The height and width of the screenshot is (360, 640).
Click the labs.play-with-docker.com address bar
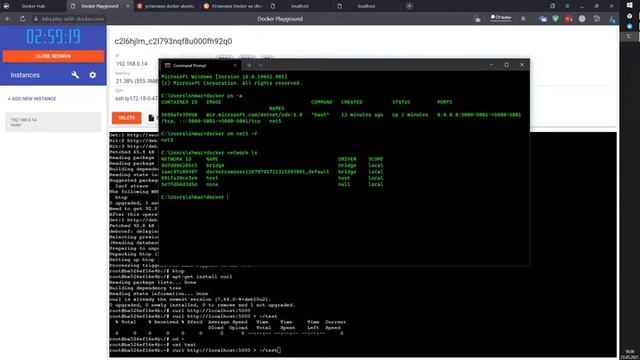tap(73, 19)
